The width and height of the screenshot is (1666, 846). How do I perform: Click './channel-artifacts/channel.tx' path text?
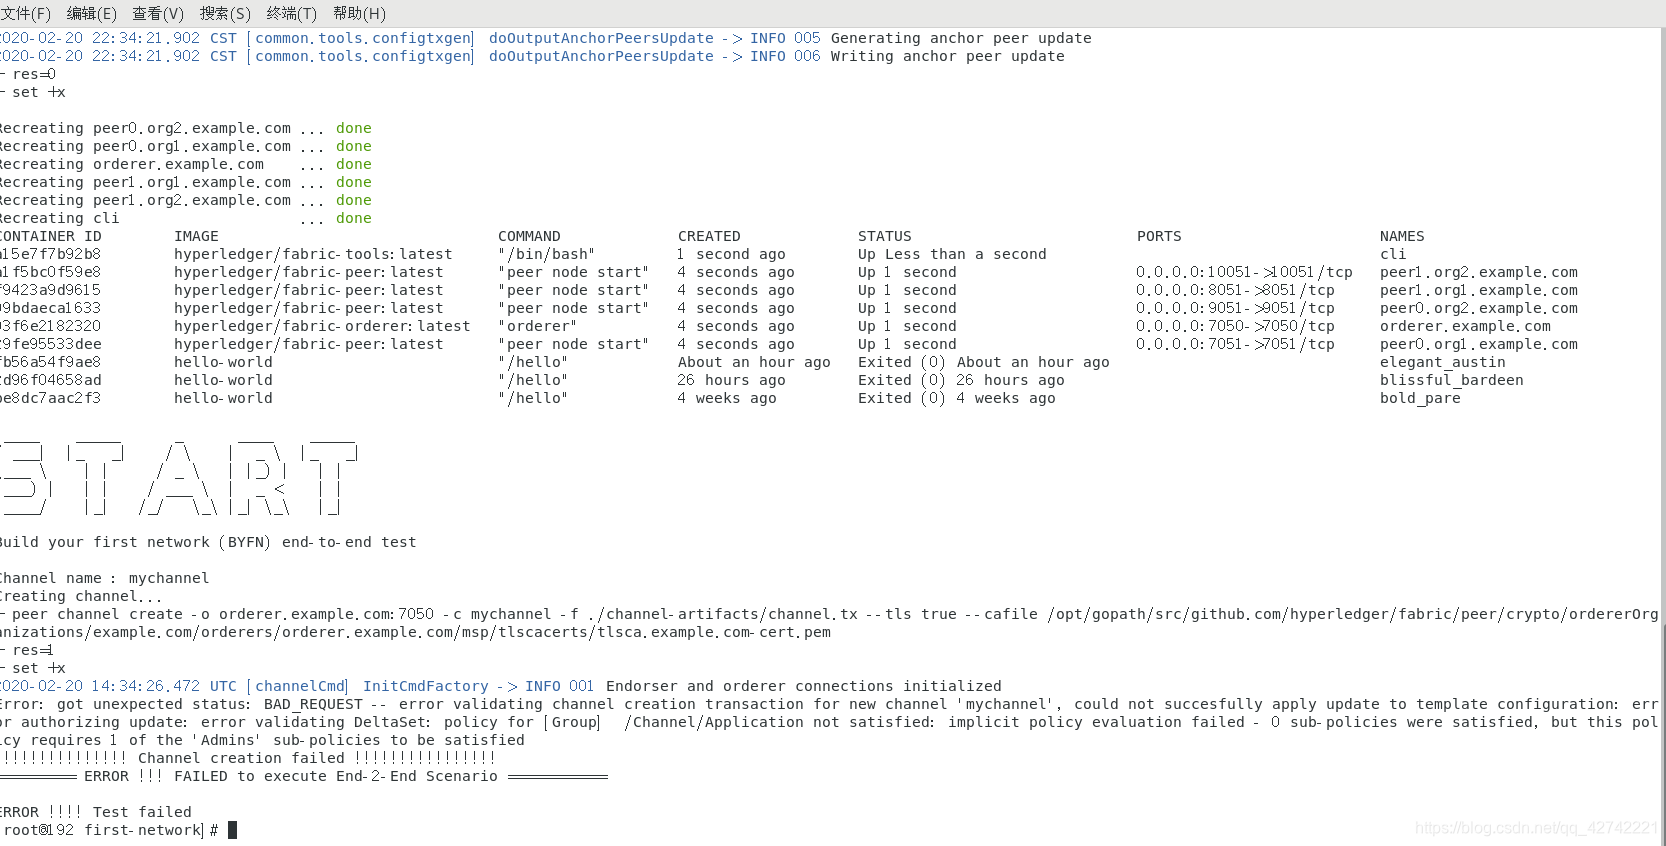(x=723, y=614)
